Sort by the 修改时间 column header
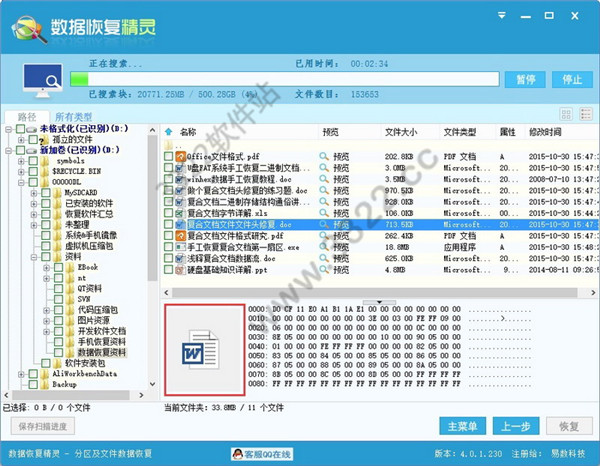This screenshot has height=466, width=600. pyautogui.click(x=545, y=132)
